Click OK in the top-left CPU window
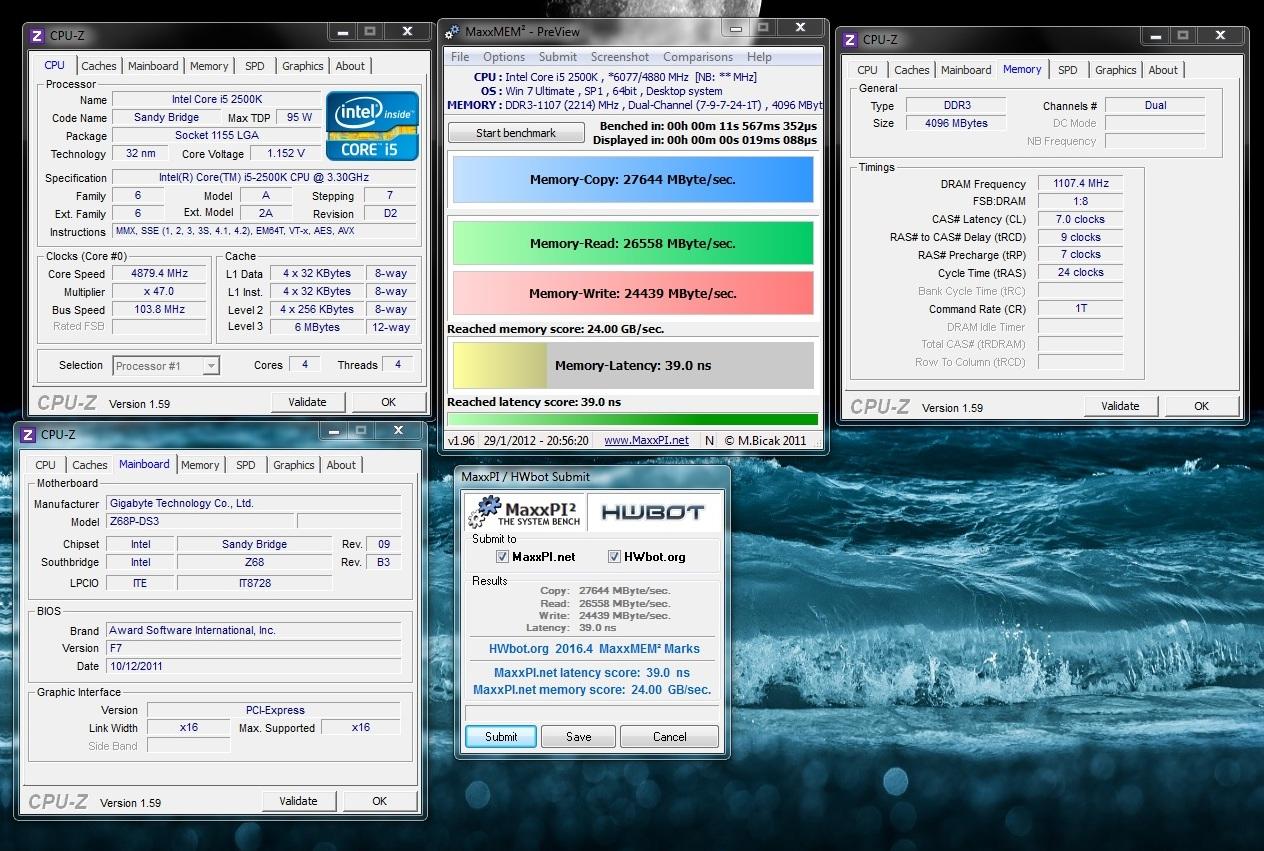Screen dimensions: 1264x851 click(389, 402)
